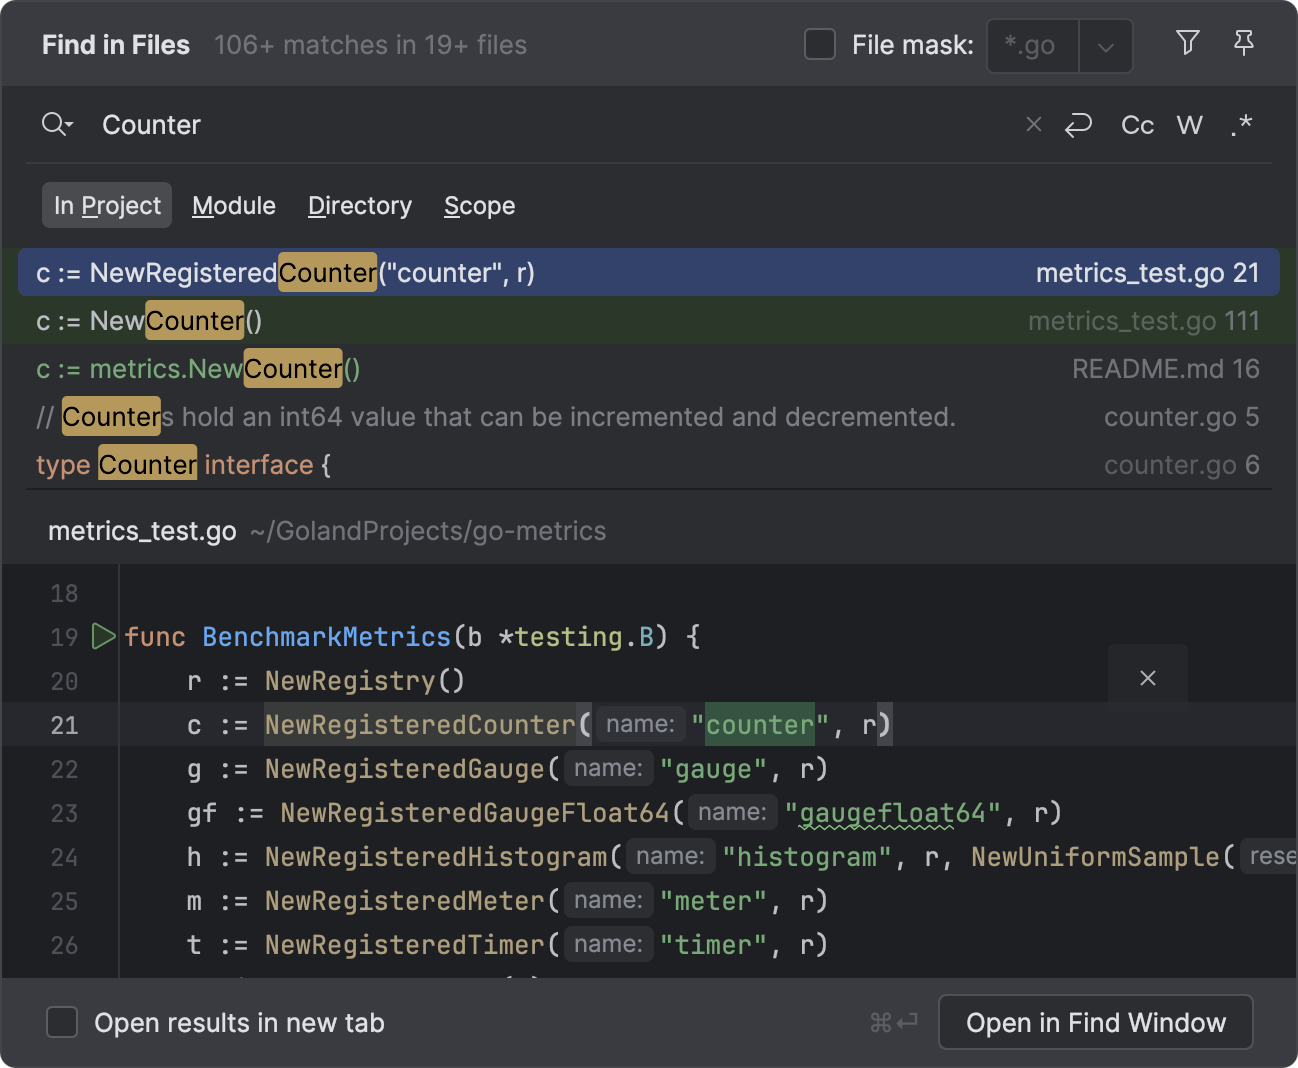Select the Scope search option
This screenshot has width=1298, height=1068.
click(479, 205)
